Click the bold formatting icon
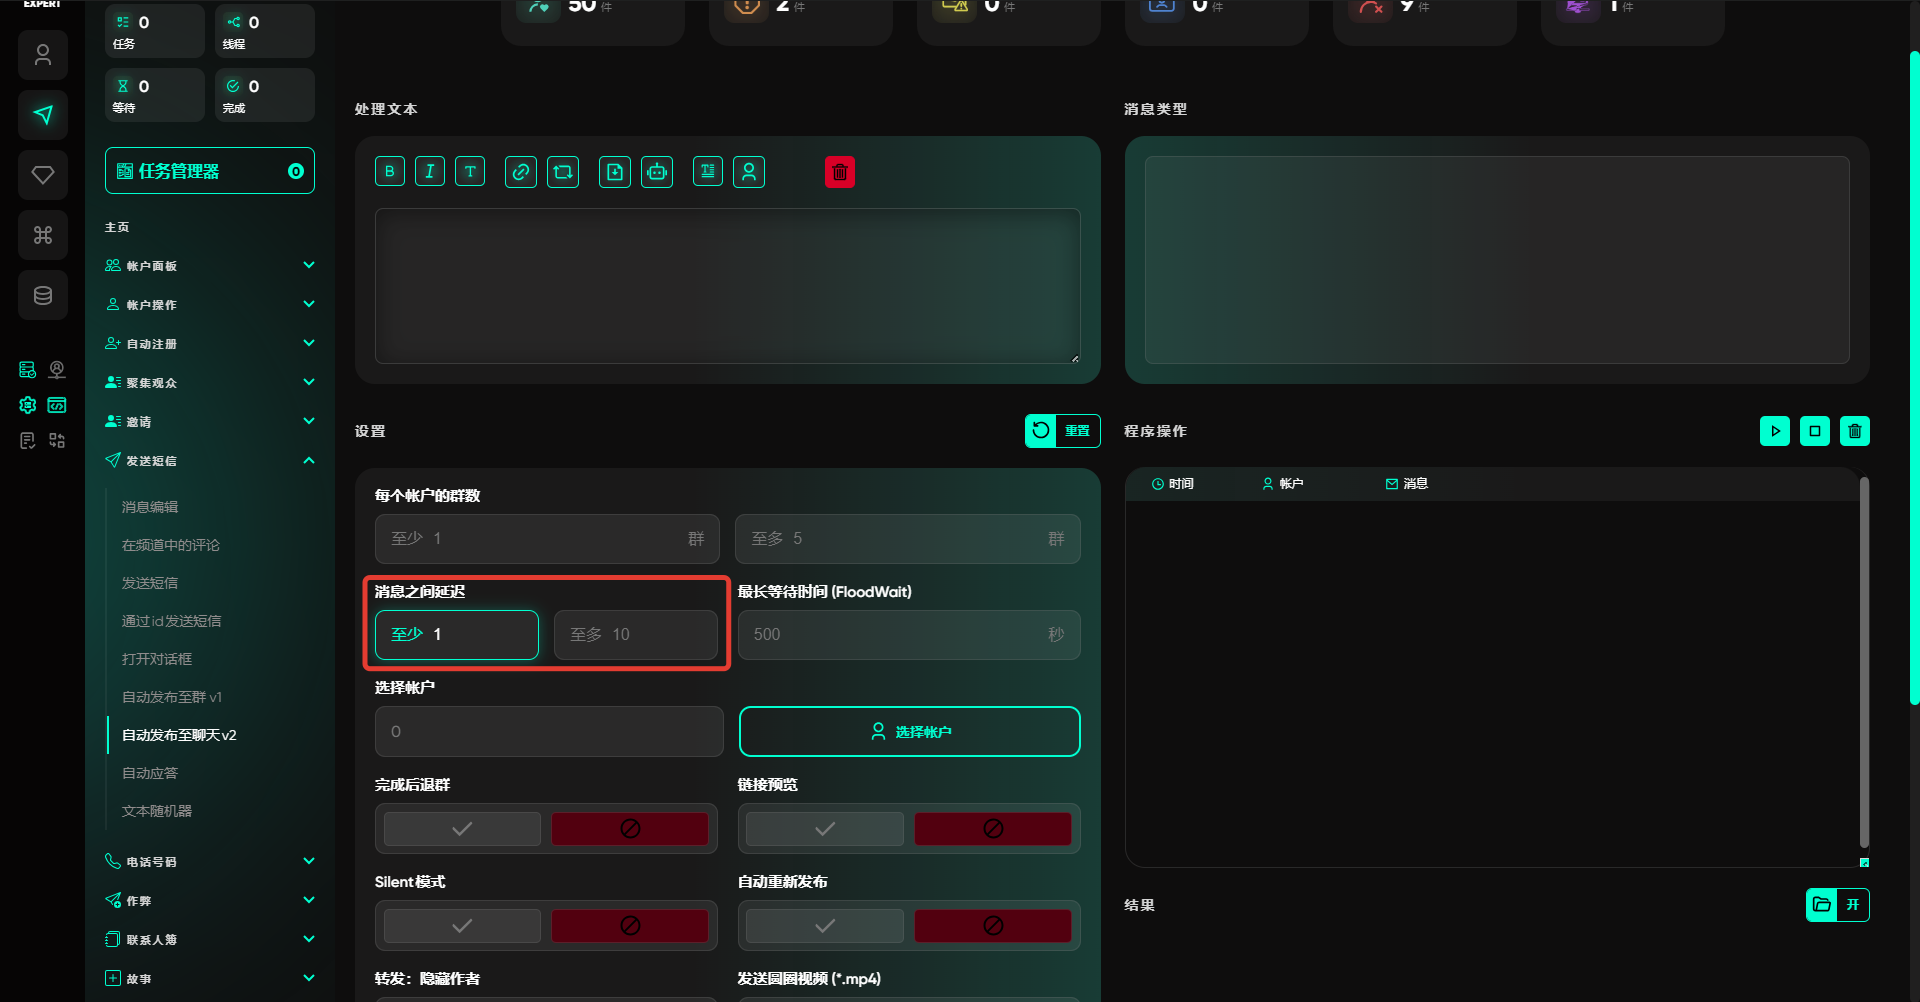This screenshot has width=1920, height=1002. 390,172
